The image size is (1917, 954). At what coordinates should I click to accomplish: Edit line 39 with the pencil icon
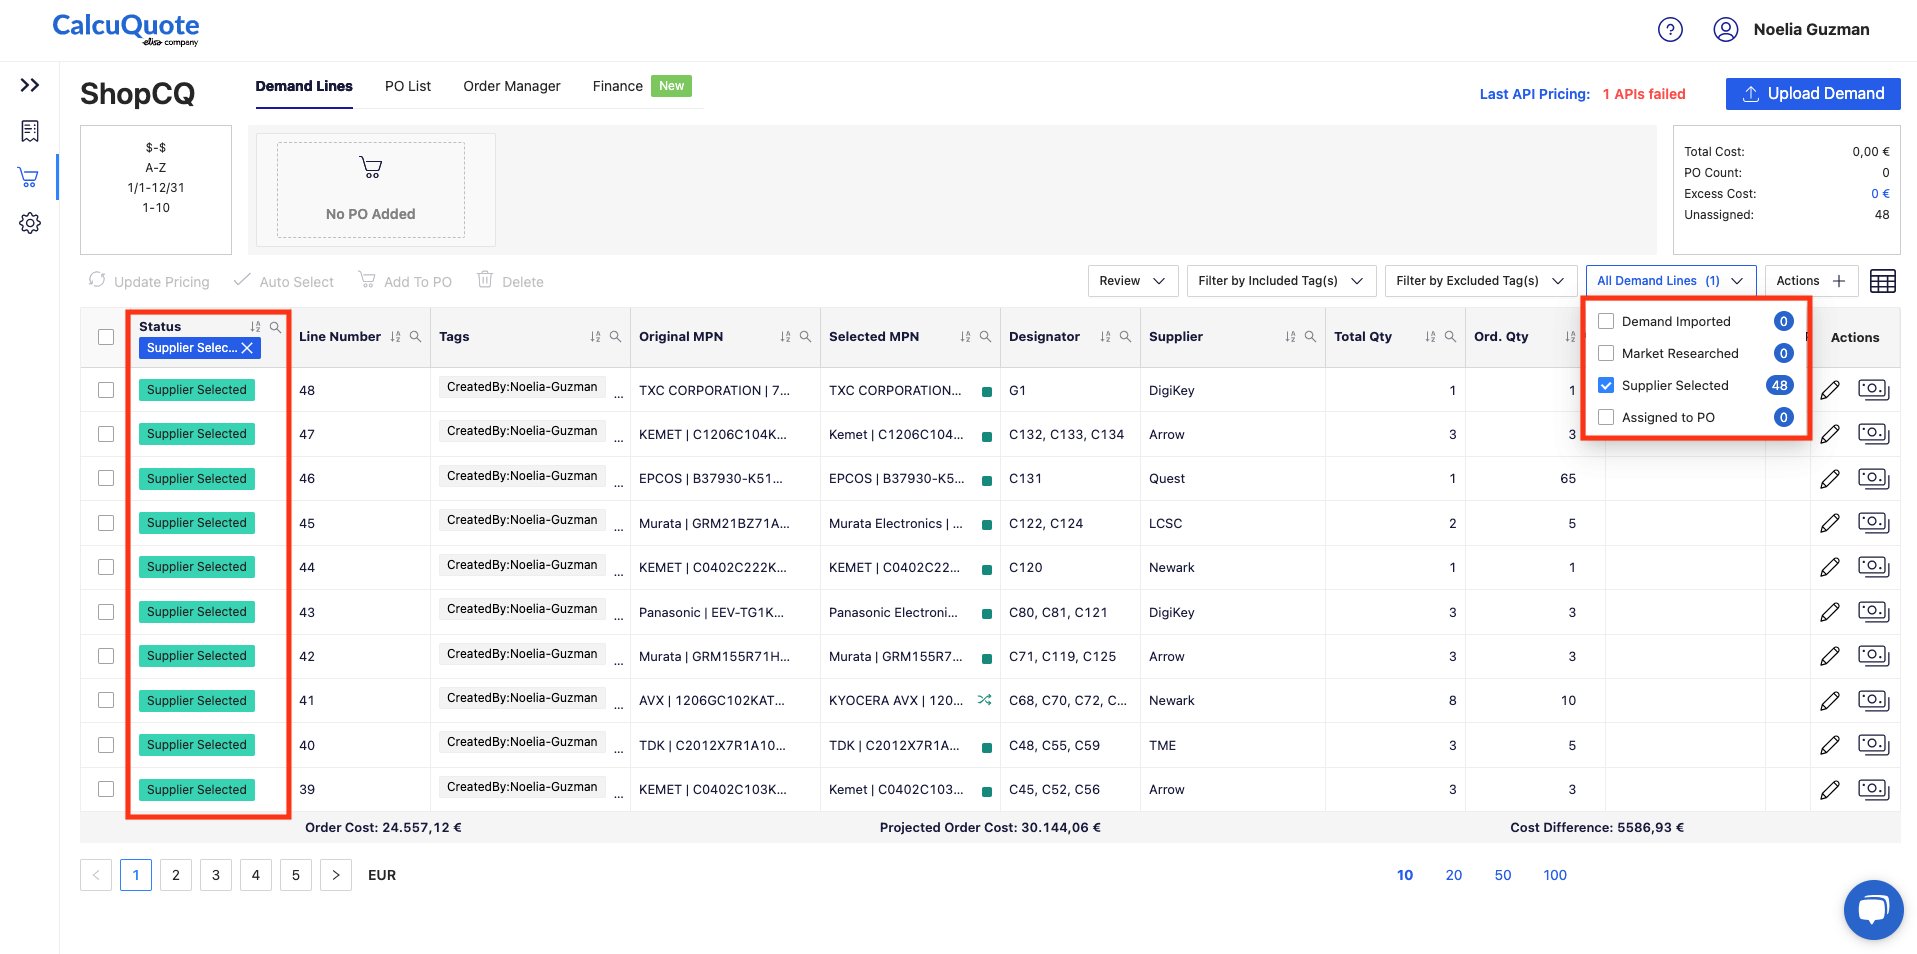pyautogui.click(x=1830, y=790)
